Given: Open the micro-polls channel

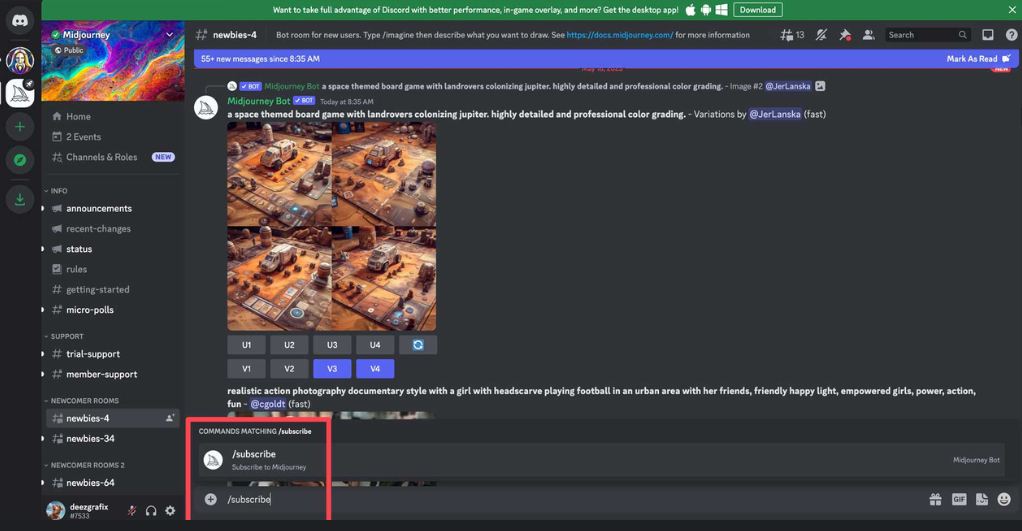Looking at the screenshot, I should pyautogui.click(x=112, y=309).
